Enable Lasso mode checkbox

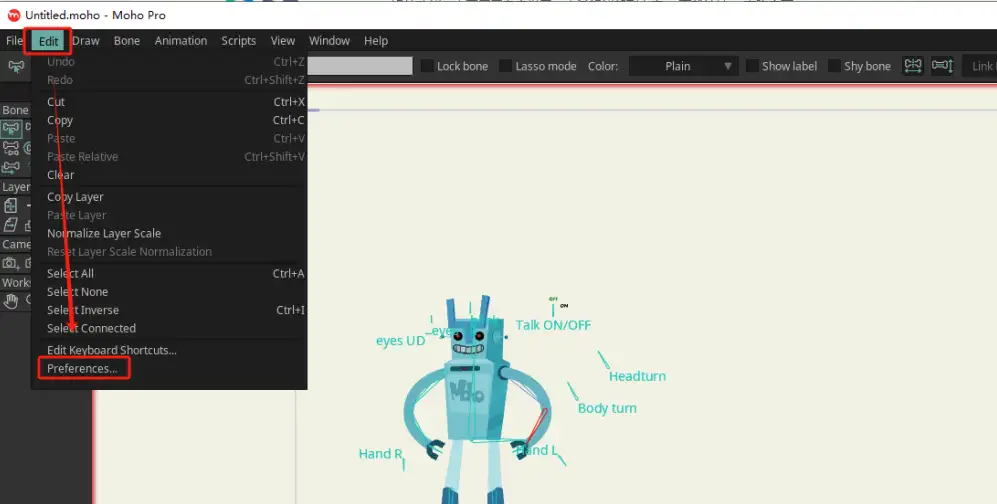pyautogui.click(x=505, y=66)
